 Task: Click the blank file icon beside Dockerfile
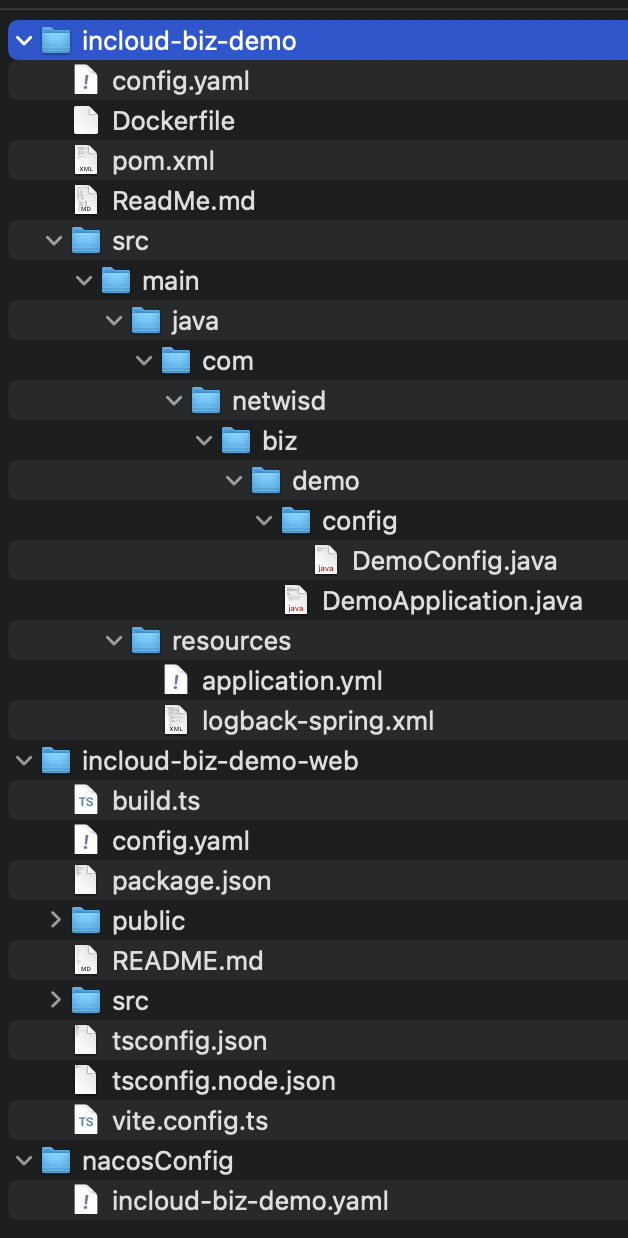(x=86, y=121)
